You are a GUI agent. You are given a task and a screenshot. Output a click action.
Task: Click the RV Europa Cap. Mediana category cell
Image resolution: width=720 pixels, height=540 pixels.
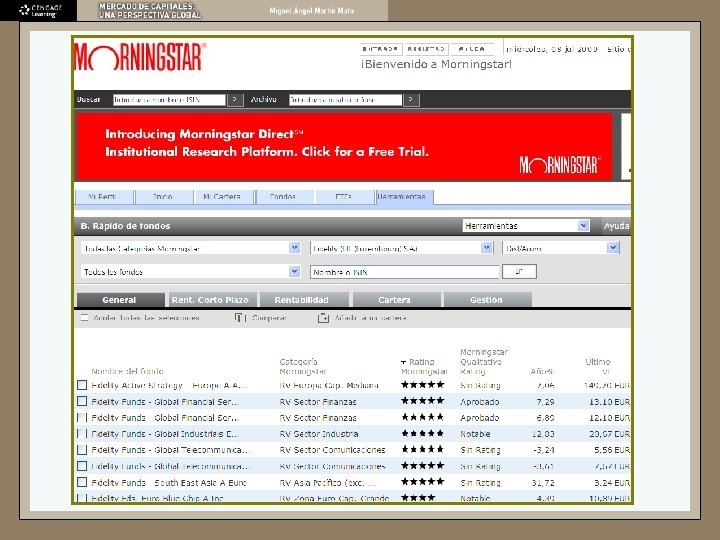tap(329, 385)
